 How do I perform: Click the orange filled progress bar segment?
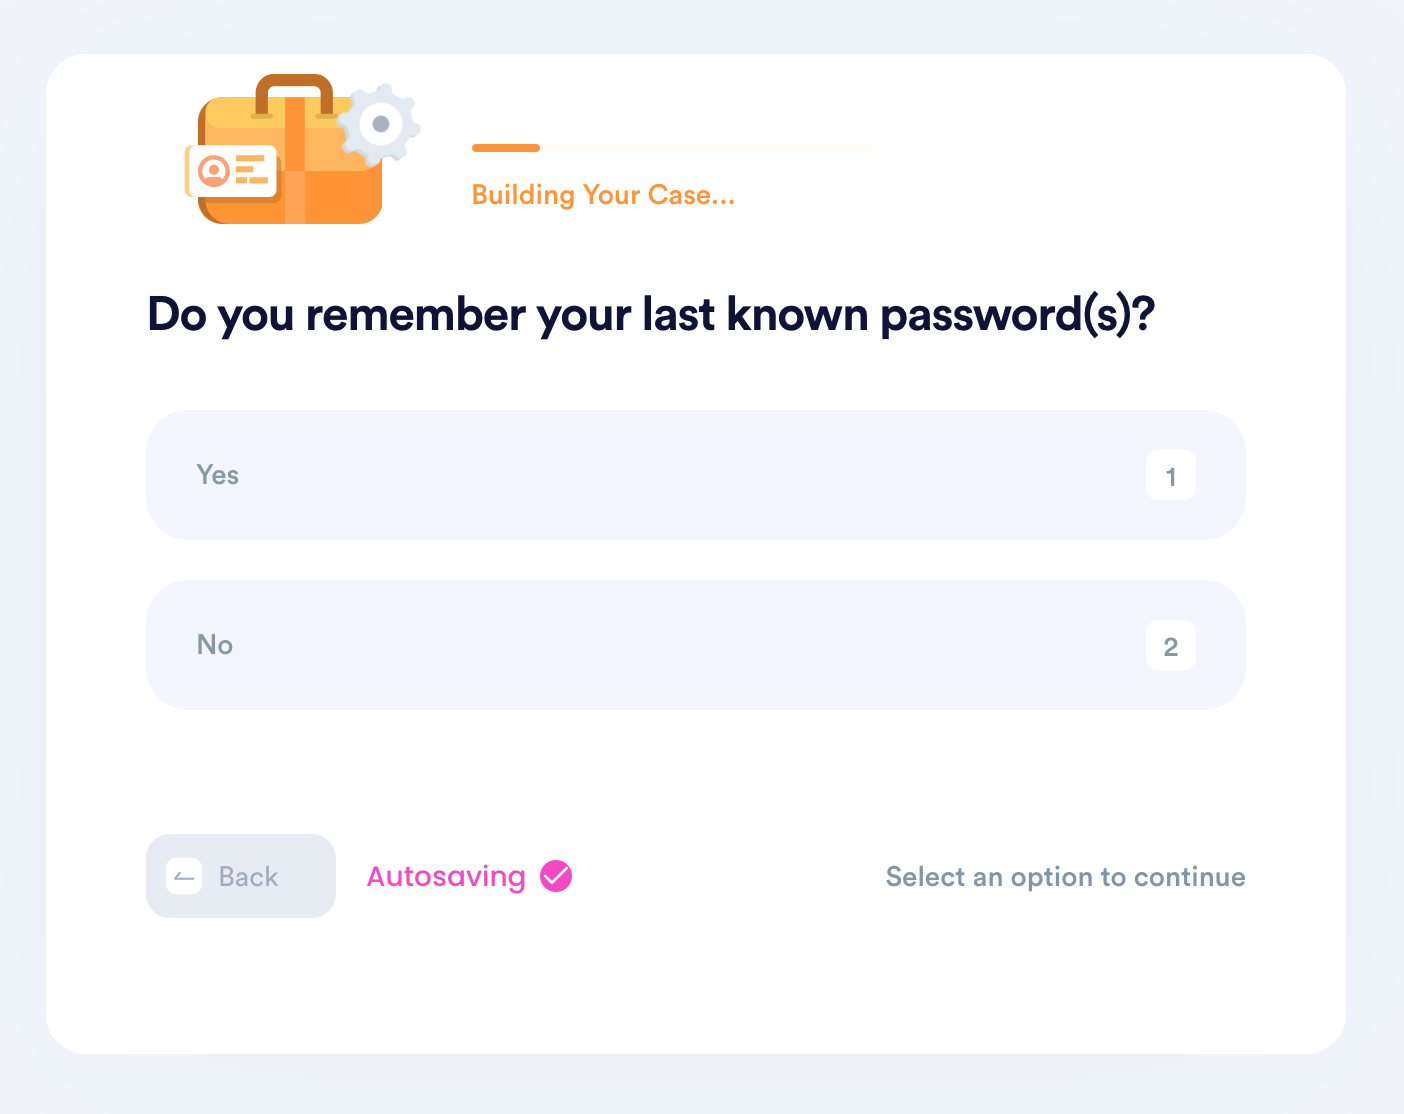pyautogui.click(x=506, y=148)
